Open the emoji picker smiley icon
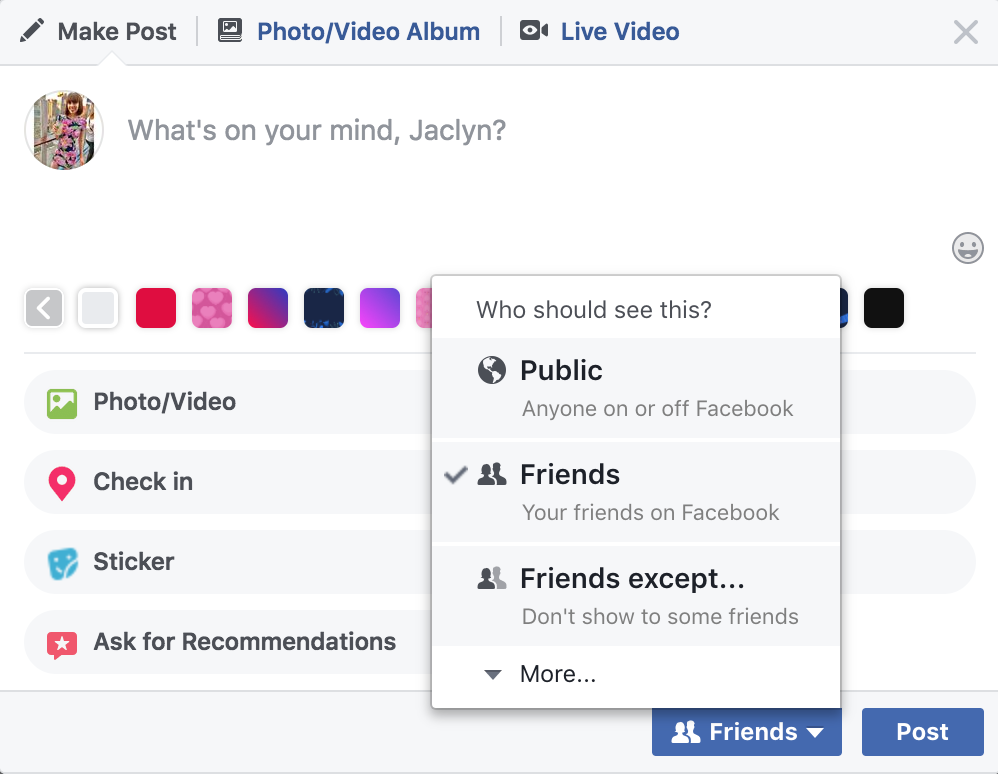Image resolution: width=998 pixels, height=774 pixels. pyautogui.click(x=967, y=248)
